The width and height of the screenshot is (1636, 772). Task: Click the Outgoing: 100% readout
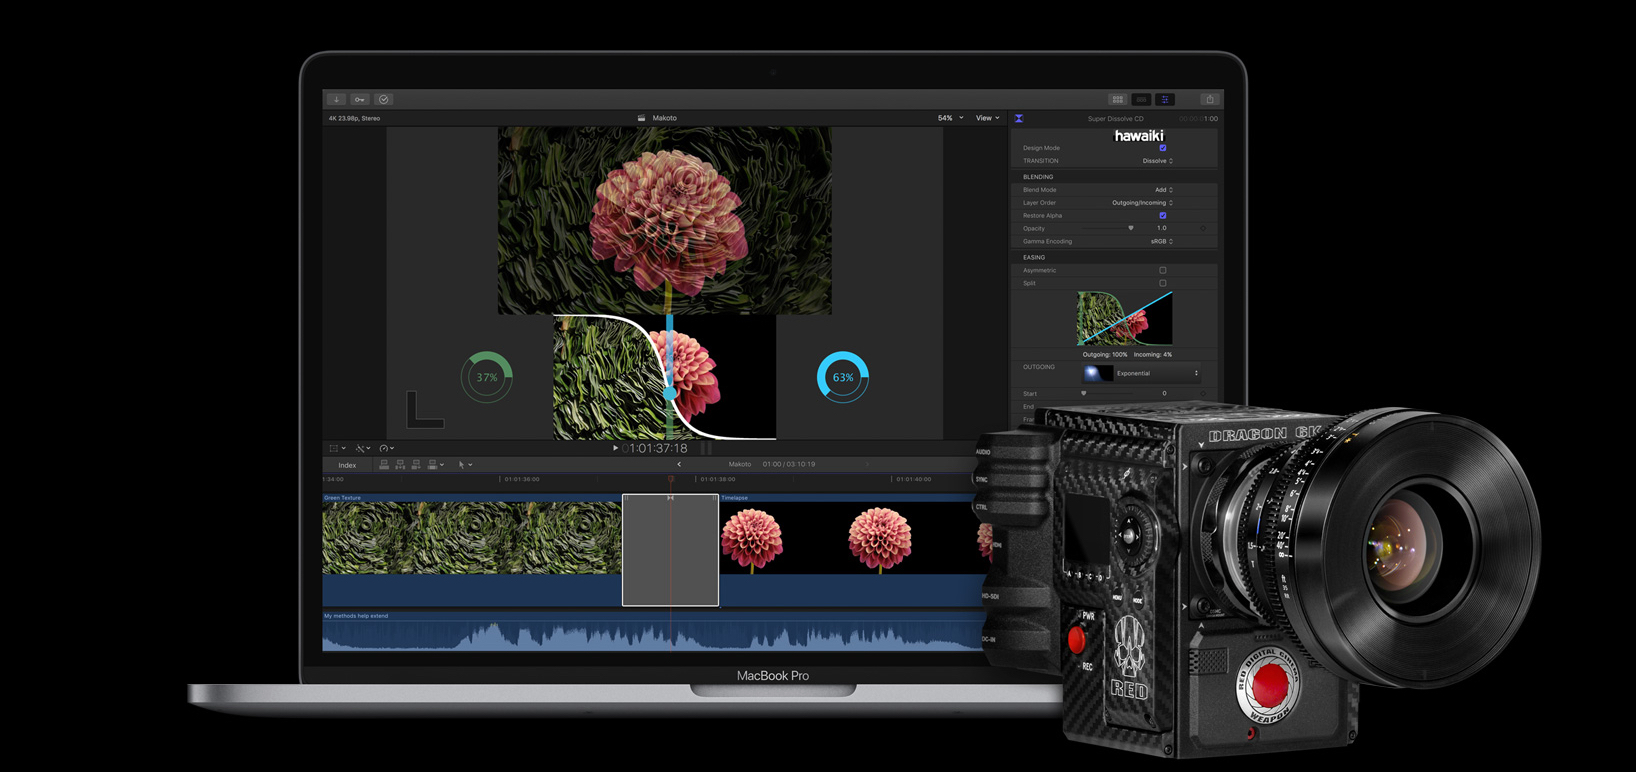pyautogui.click(x=1105, y=354)
